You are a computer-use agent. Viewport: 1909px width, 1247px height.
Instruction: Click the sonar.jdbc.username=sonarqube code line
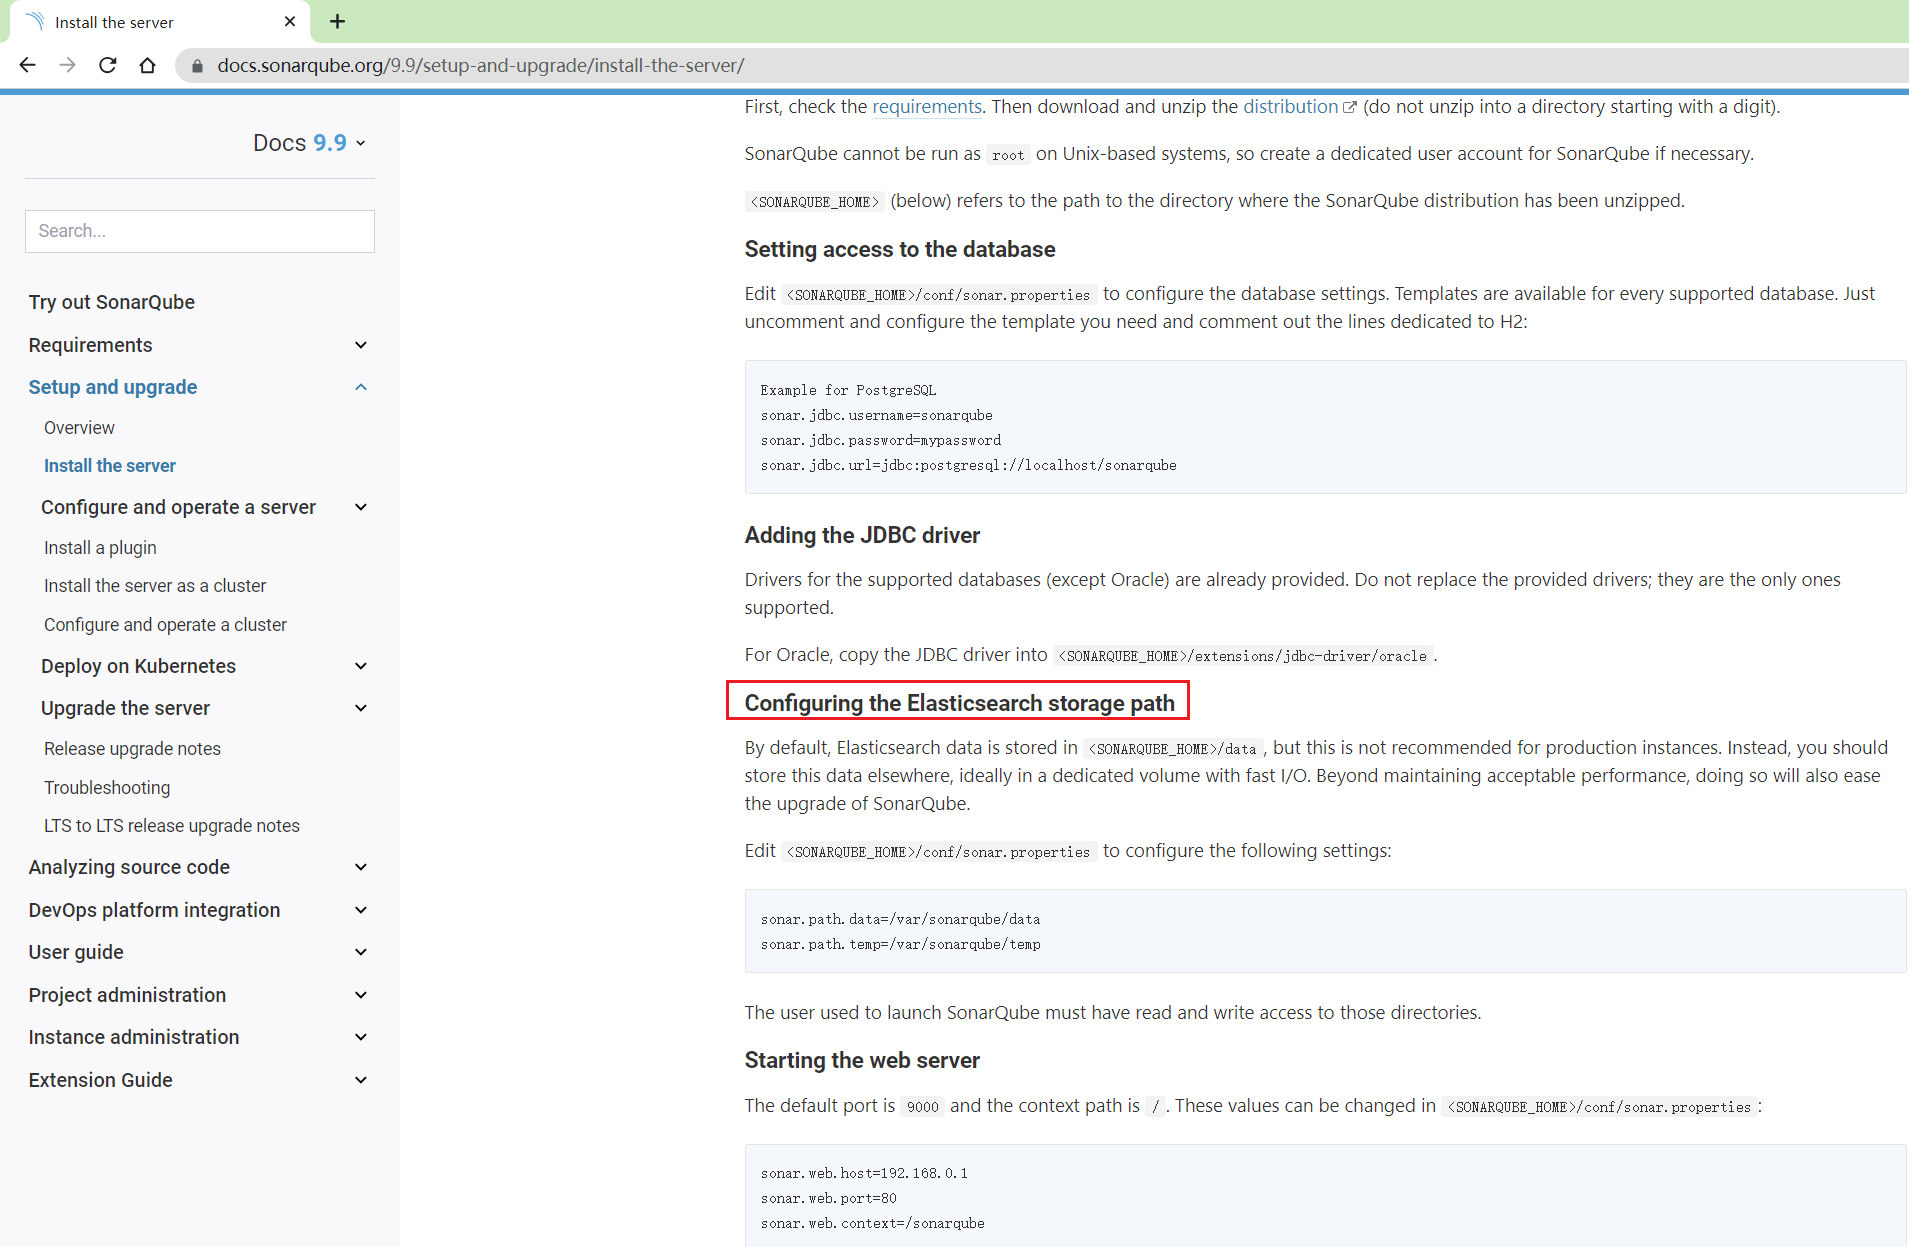click(x=876, y=415)
